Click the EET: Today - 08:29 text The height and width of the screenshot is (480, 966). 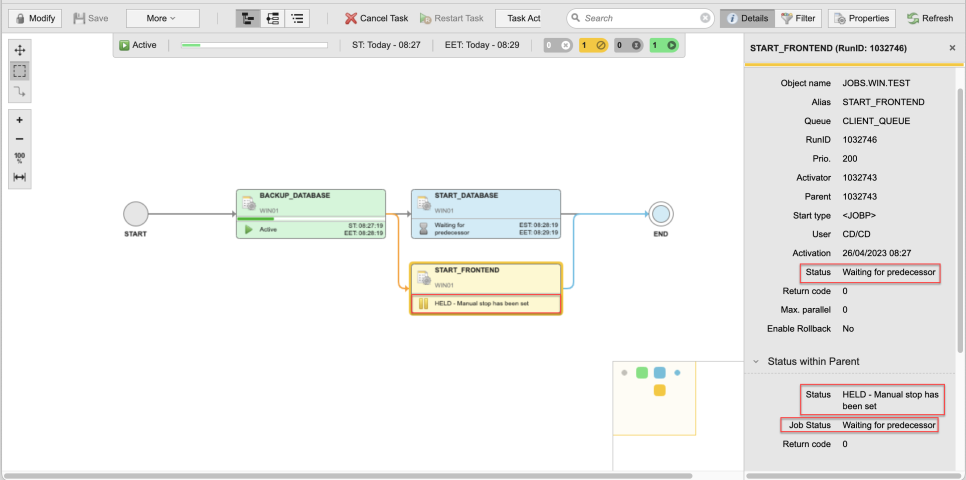coord(482,45)
